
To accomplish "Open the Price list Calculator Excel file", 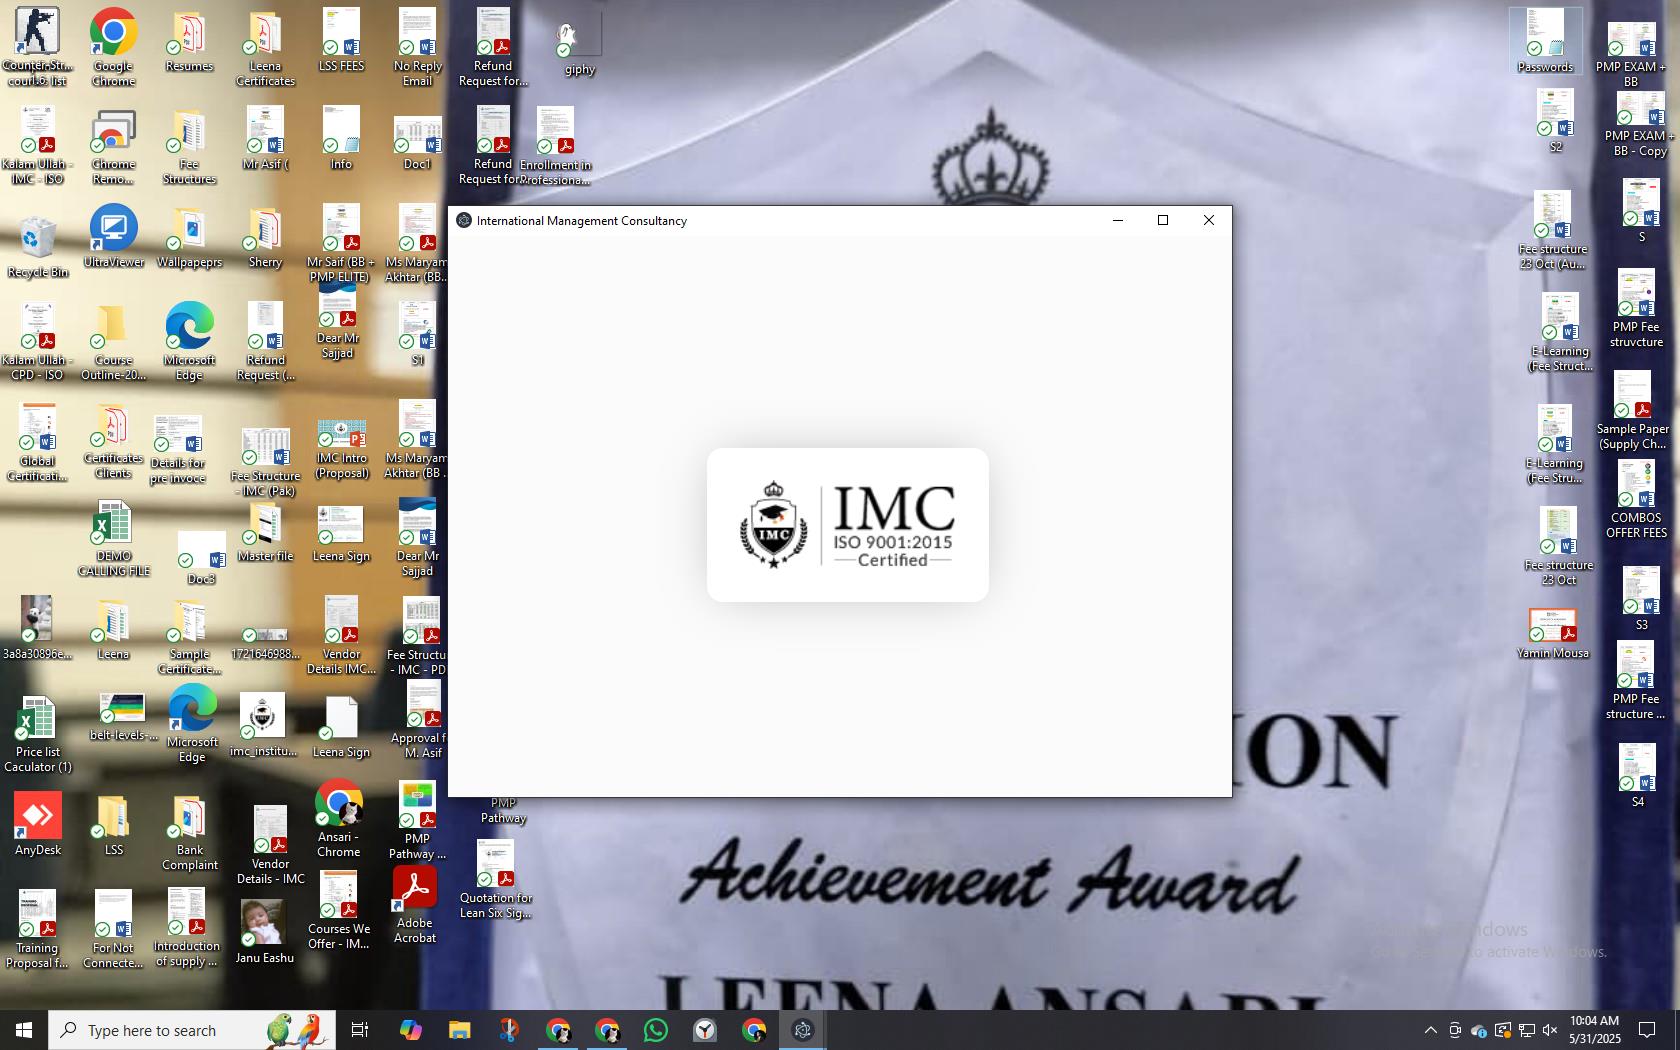I will pos(37,734).
